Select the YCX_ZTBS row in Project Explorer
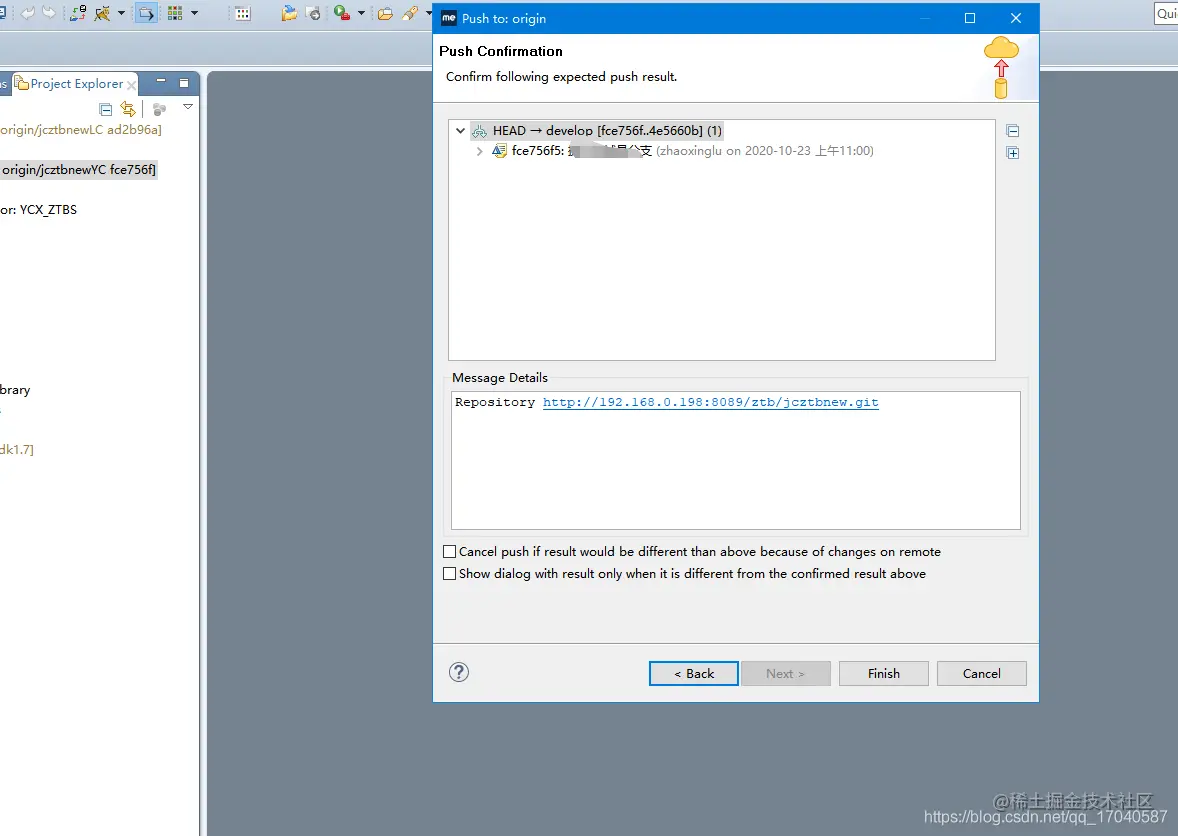Image resolution: width=1178 pixels, height=836 pixels. tap(38, 210)
